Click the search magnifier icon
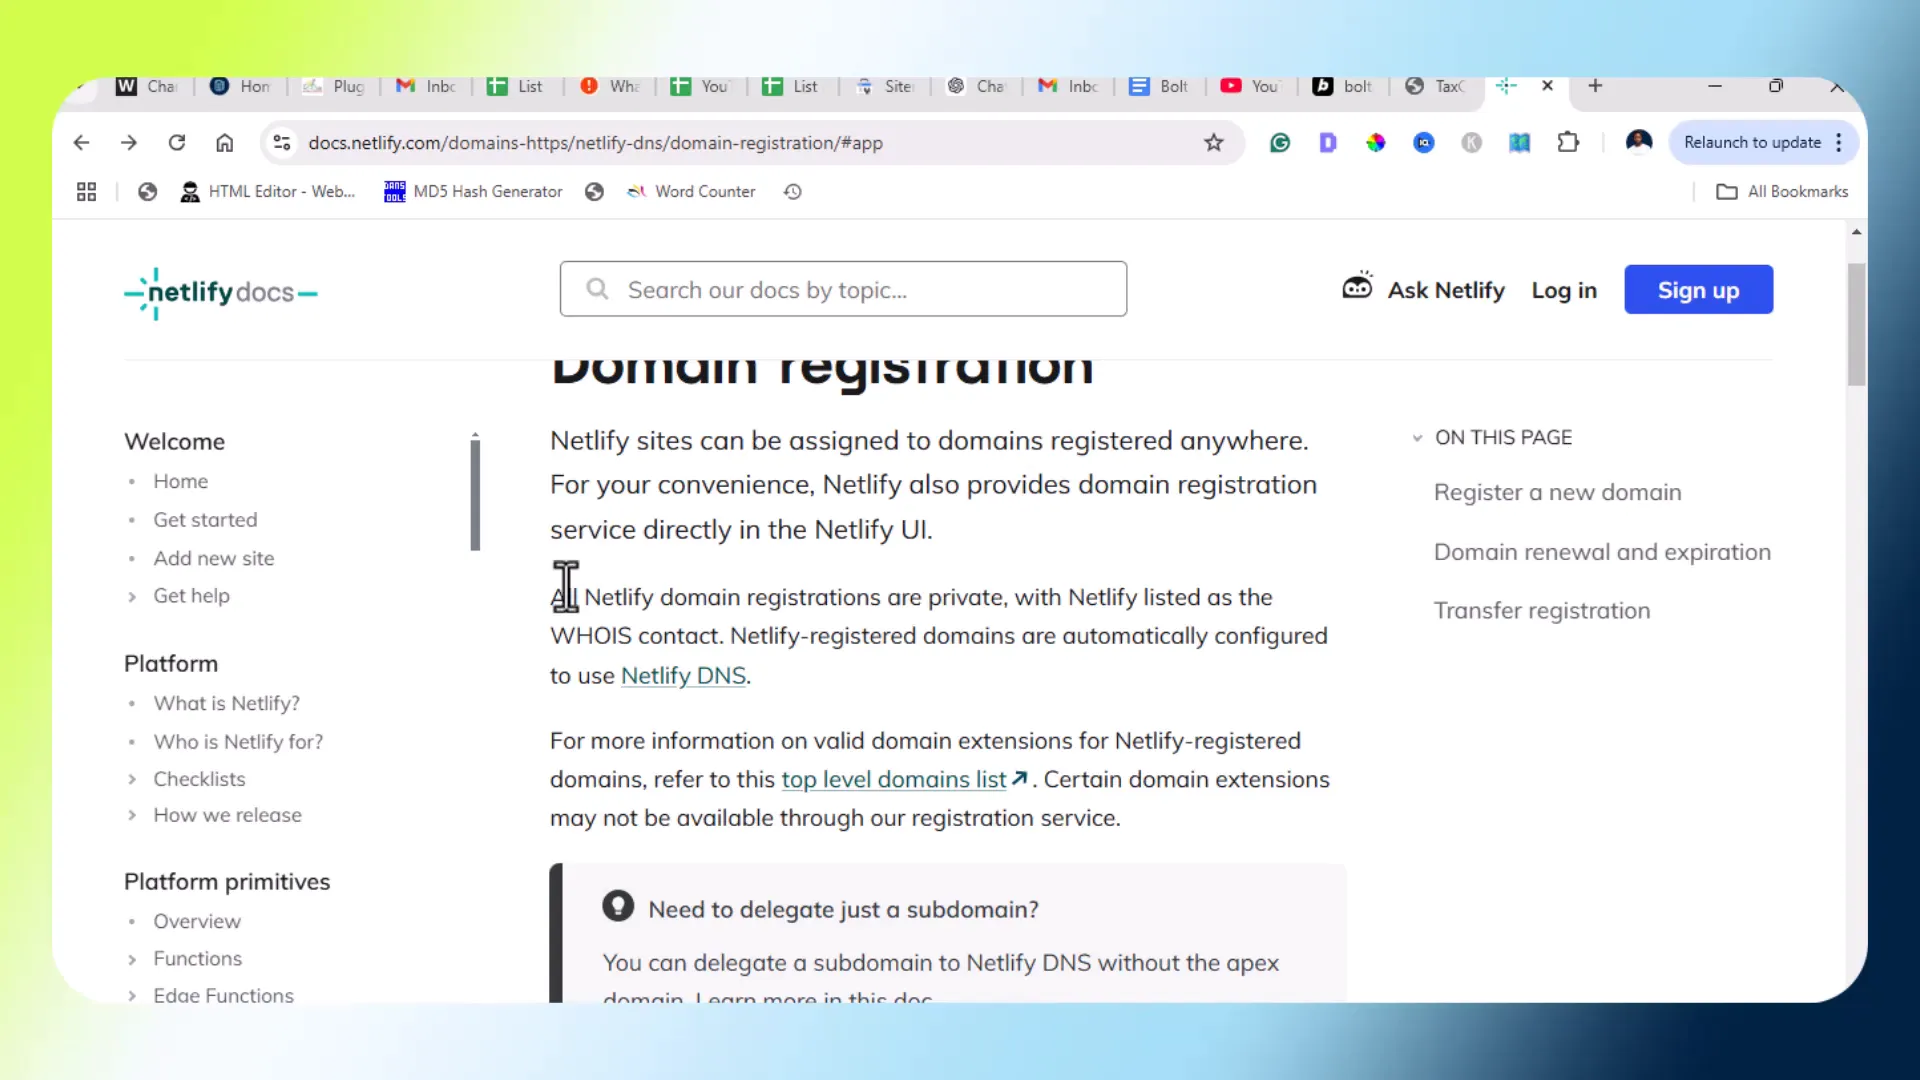The height and width of the screenshot is (1080, 1920). 598,289
